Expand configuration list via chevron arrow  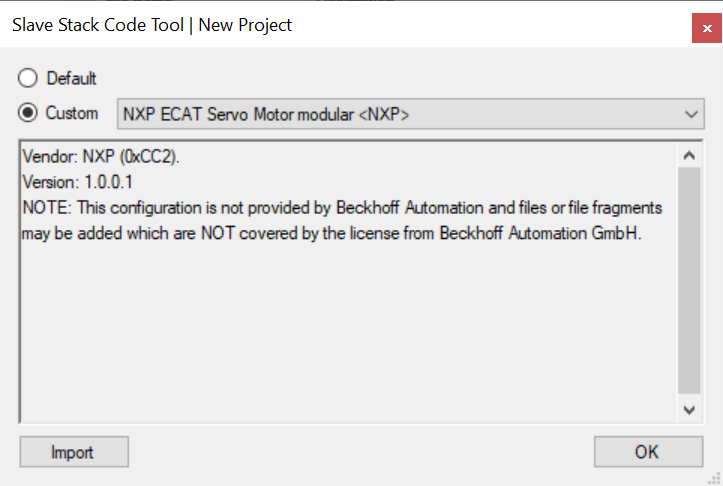point(691,114)
